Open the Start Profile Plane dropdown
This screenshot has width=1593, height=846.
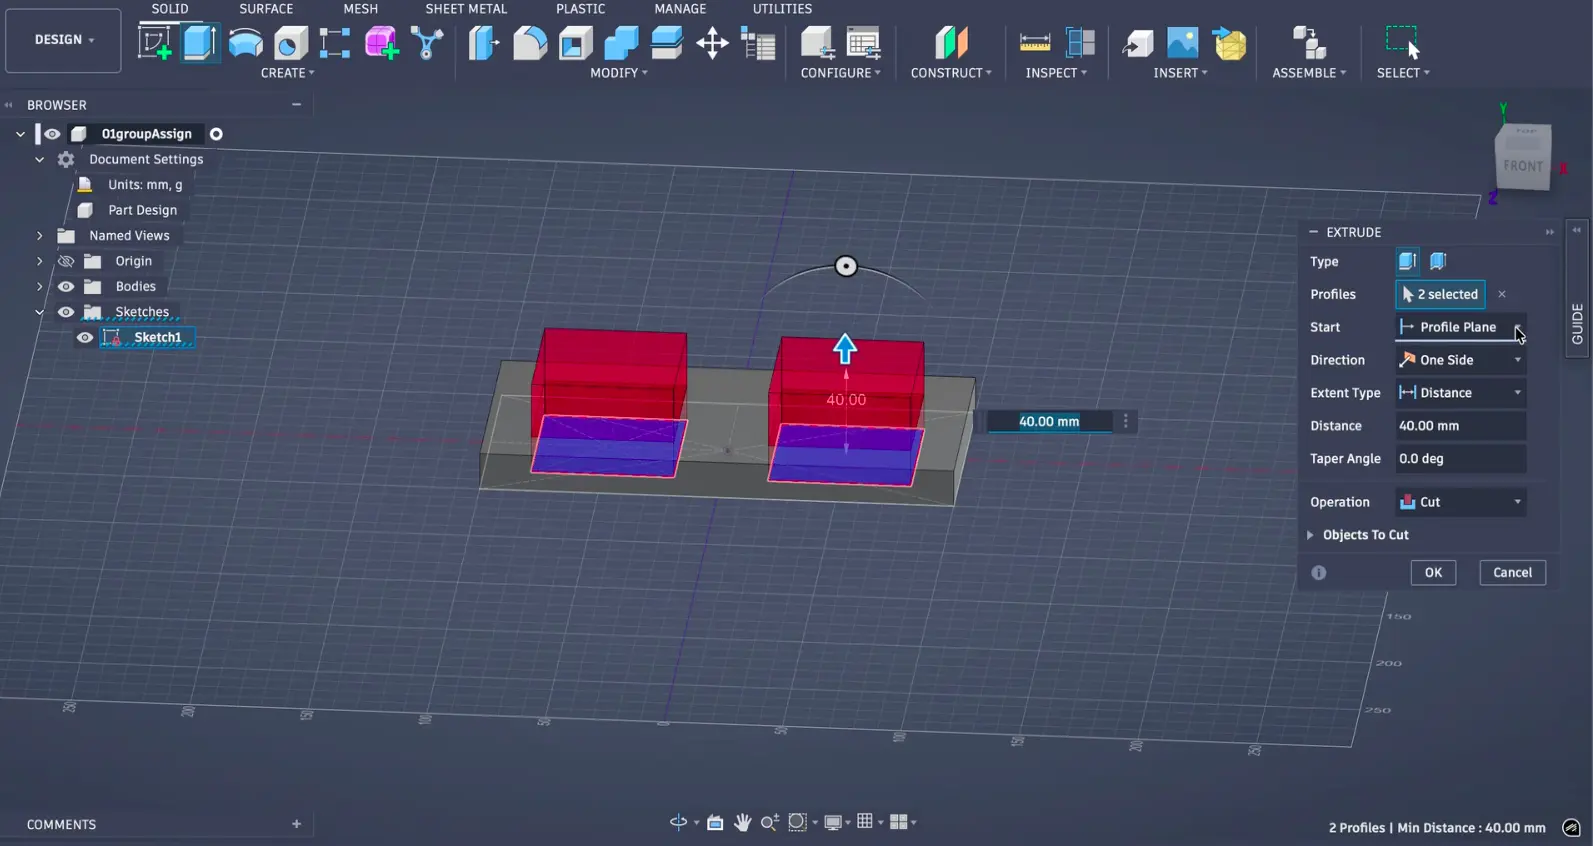tap(1460, 327)
